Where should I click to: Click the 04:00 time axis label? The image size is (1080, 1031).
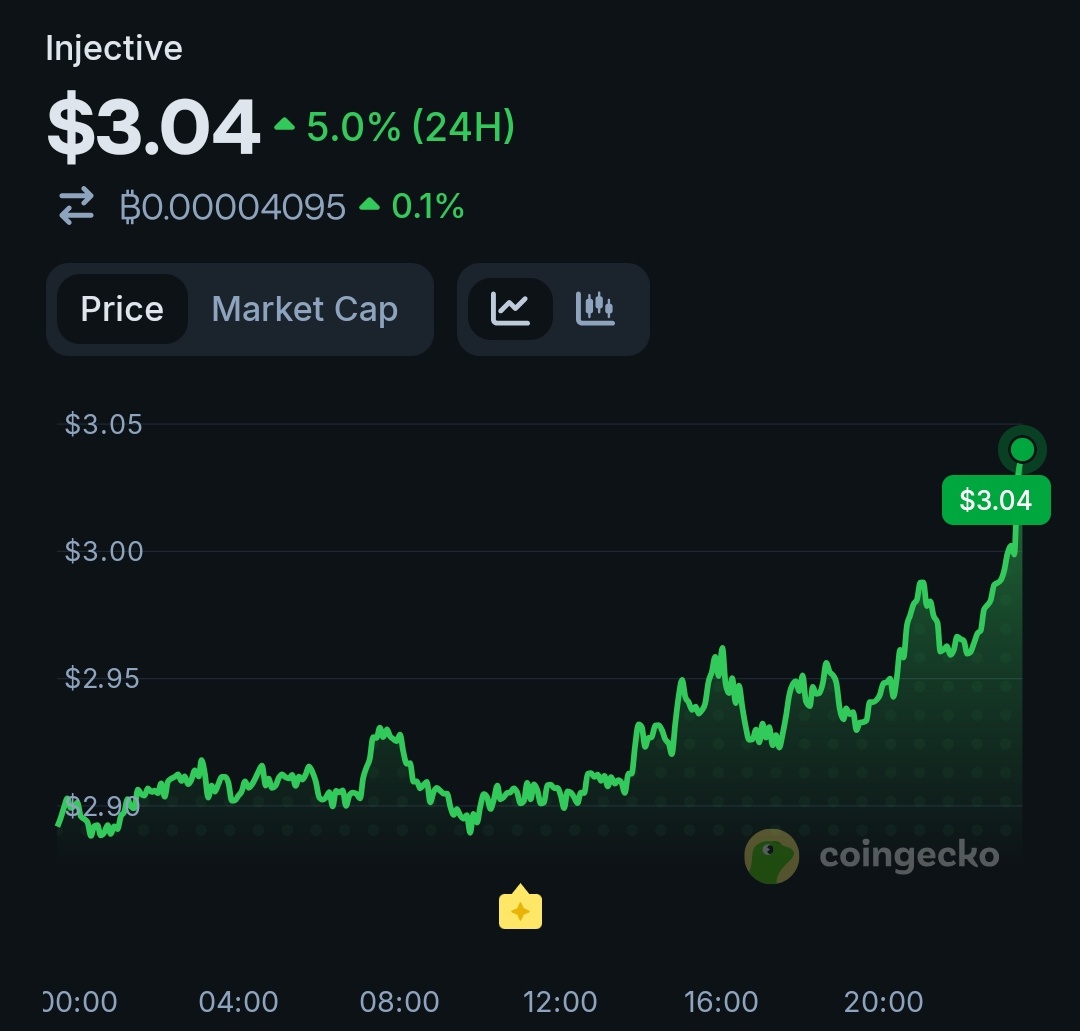238,1001
